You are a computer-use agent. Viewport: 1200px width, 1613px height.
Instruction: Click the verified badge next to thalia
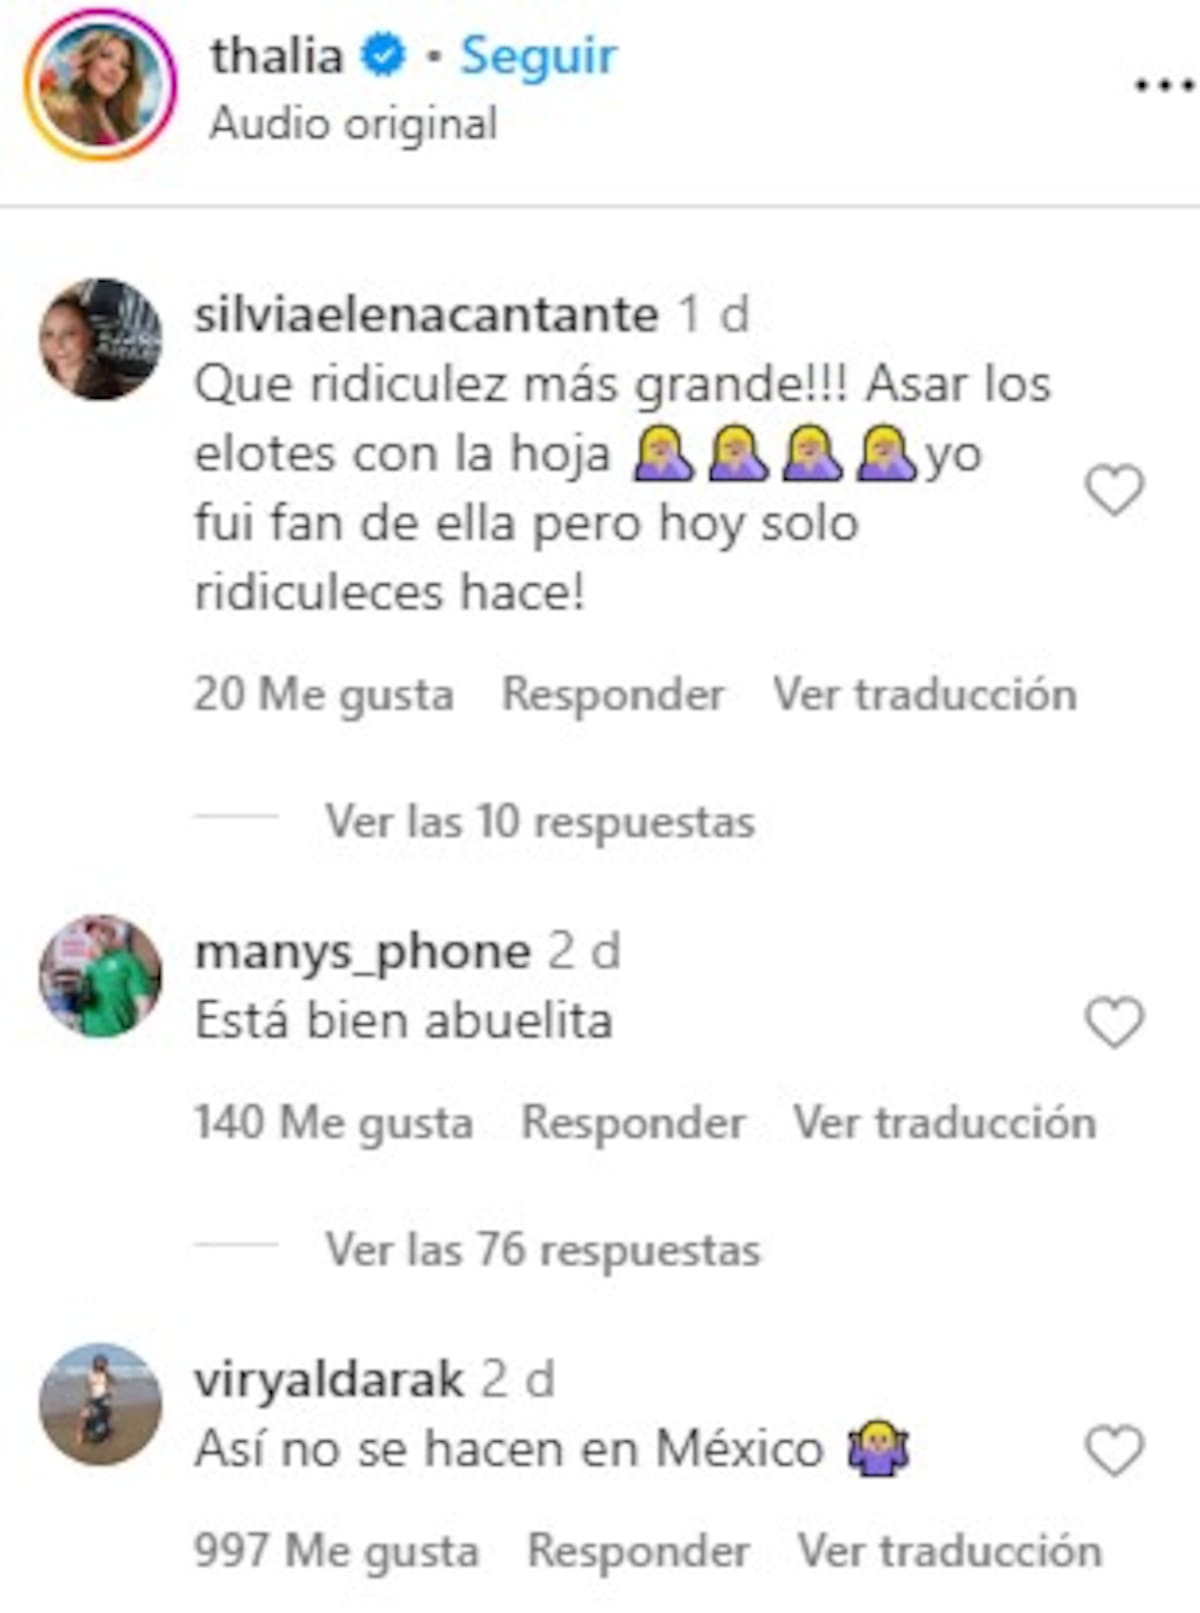pyautogui.click(x=383, y=55)
